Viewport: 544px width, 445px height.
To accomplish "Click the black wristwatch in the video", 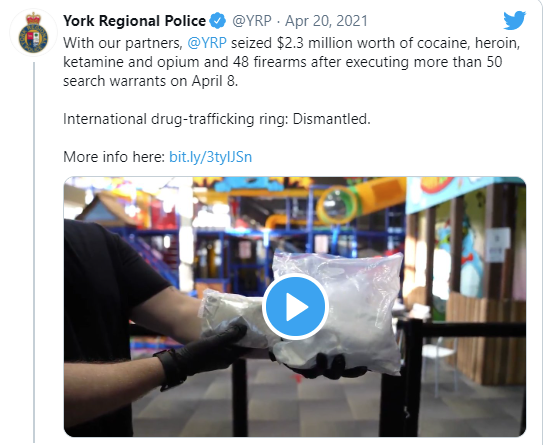I will click(x=168, y=370).
